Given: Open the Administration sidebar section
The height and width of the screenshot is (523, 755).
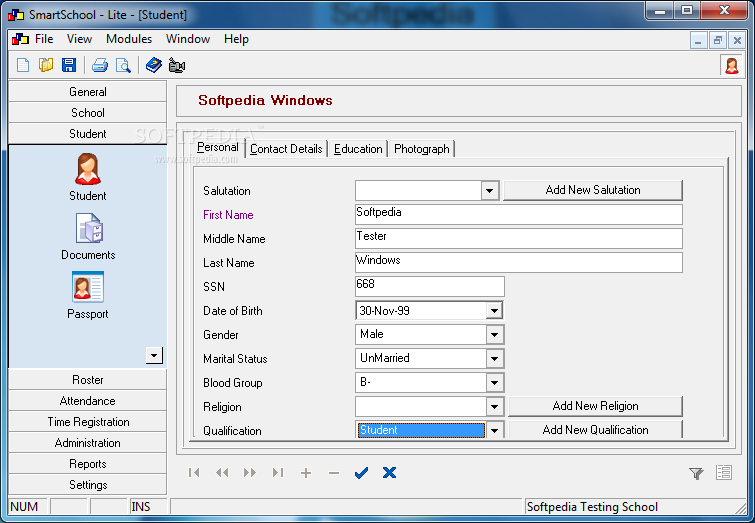Looking at the screenshot, I should [x=88, y=443].
